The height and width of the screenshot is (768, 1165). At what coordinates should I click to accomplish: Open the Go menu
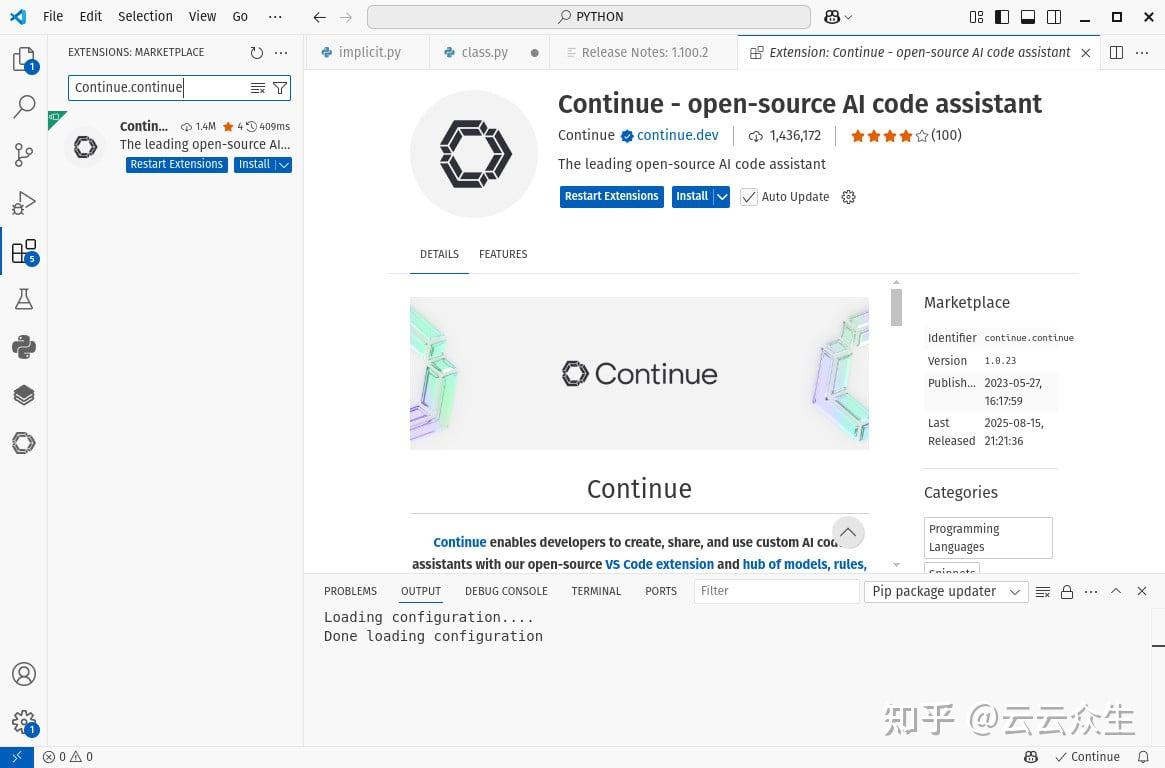(240, 16)
